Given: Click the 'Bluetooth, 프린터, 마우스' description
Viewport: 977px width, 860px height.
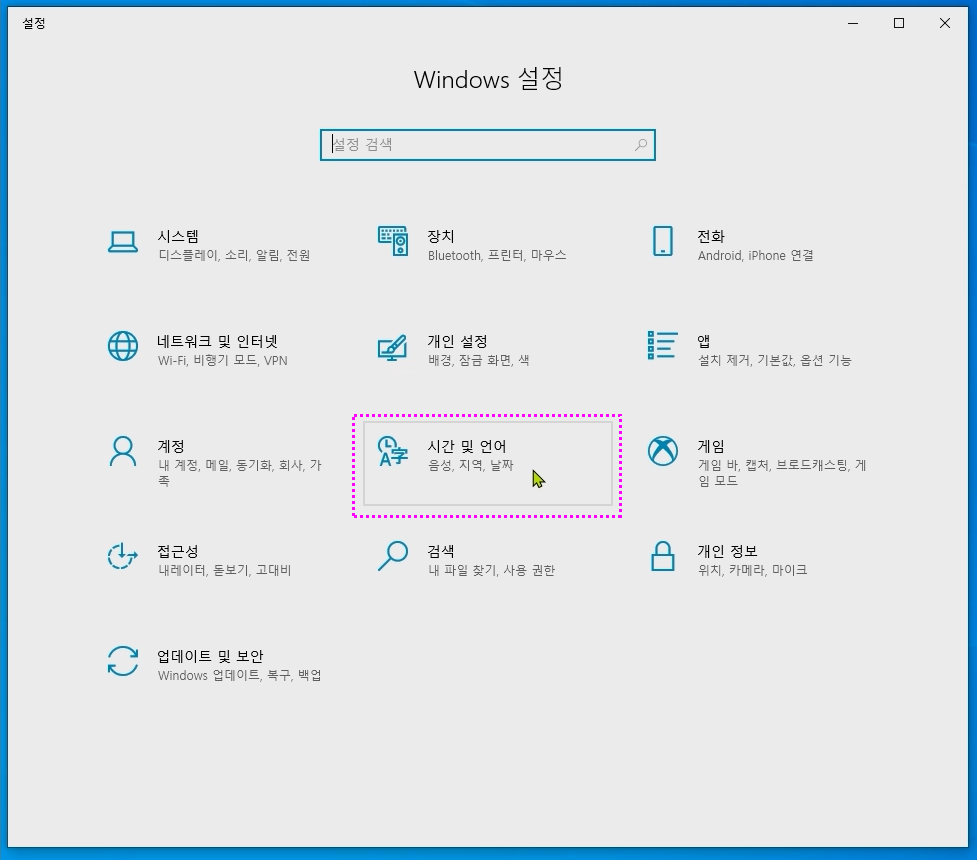Looking at the screenshot, I should coord(497,256).
